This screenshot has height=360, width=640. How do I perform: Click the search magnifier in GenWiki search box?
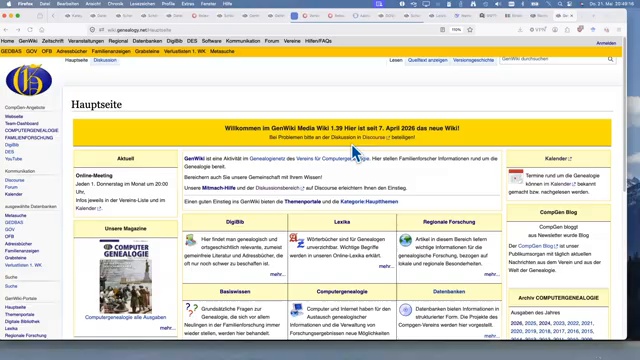tap(610, 59)
